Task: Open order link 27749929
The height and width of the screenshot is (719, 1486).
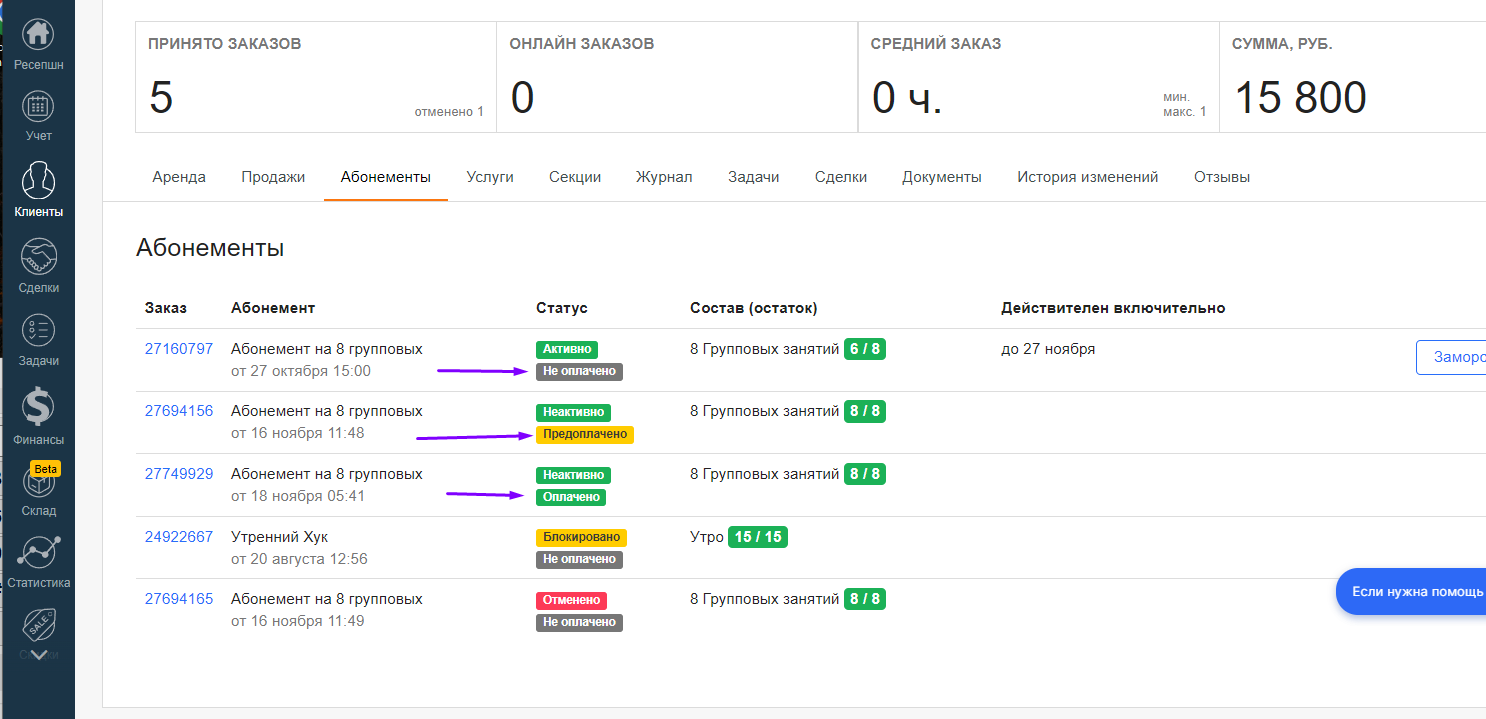Action: (x=179, y=474)
